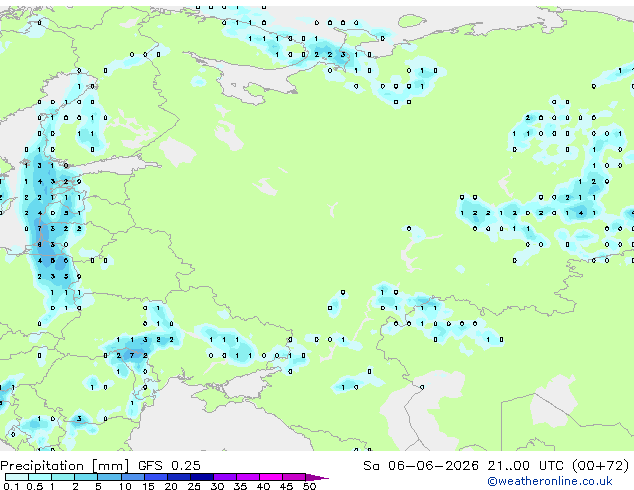Click the '0.1' legend scale value
This screenshot has width=634, height=490.
[x=11, y=486]
